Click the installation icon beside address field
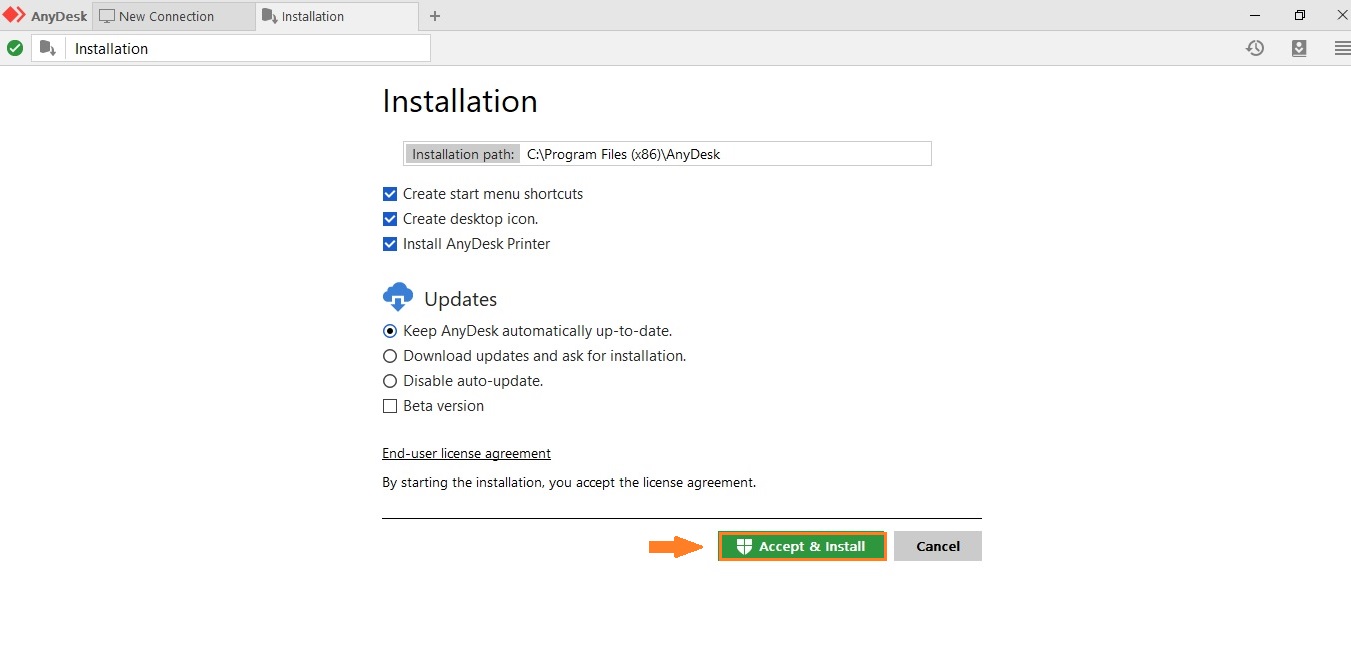This screenshot has width=1351, height=660. pyautogui.click(x=48, y=48)
